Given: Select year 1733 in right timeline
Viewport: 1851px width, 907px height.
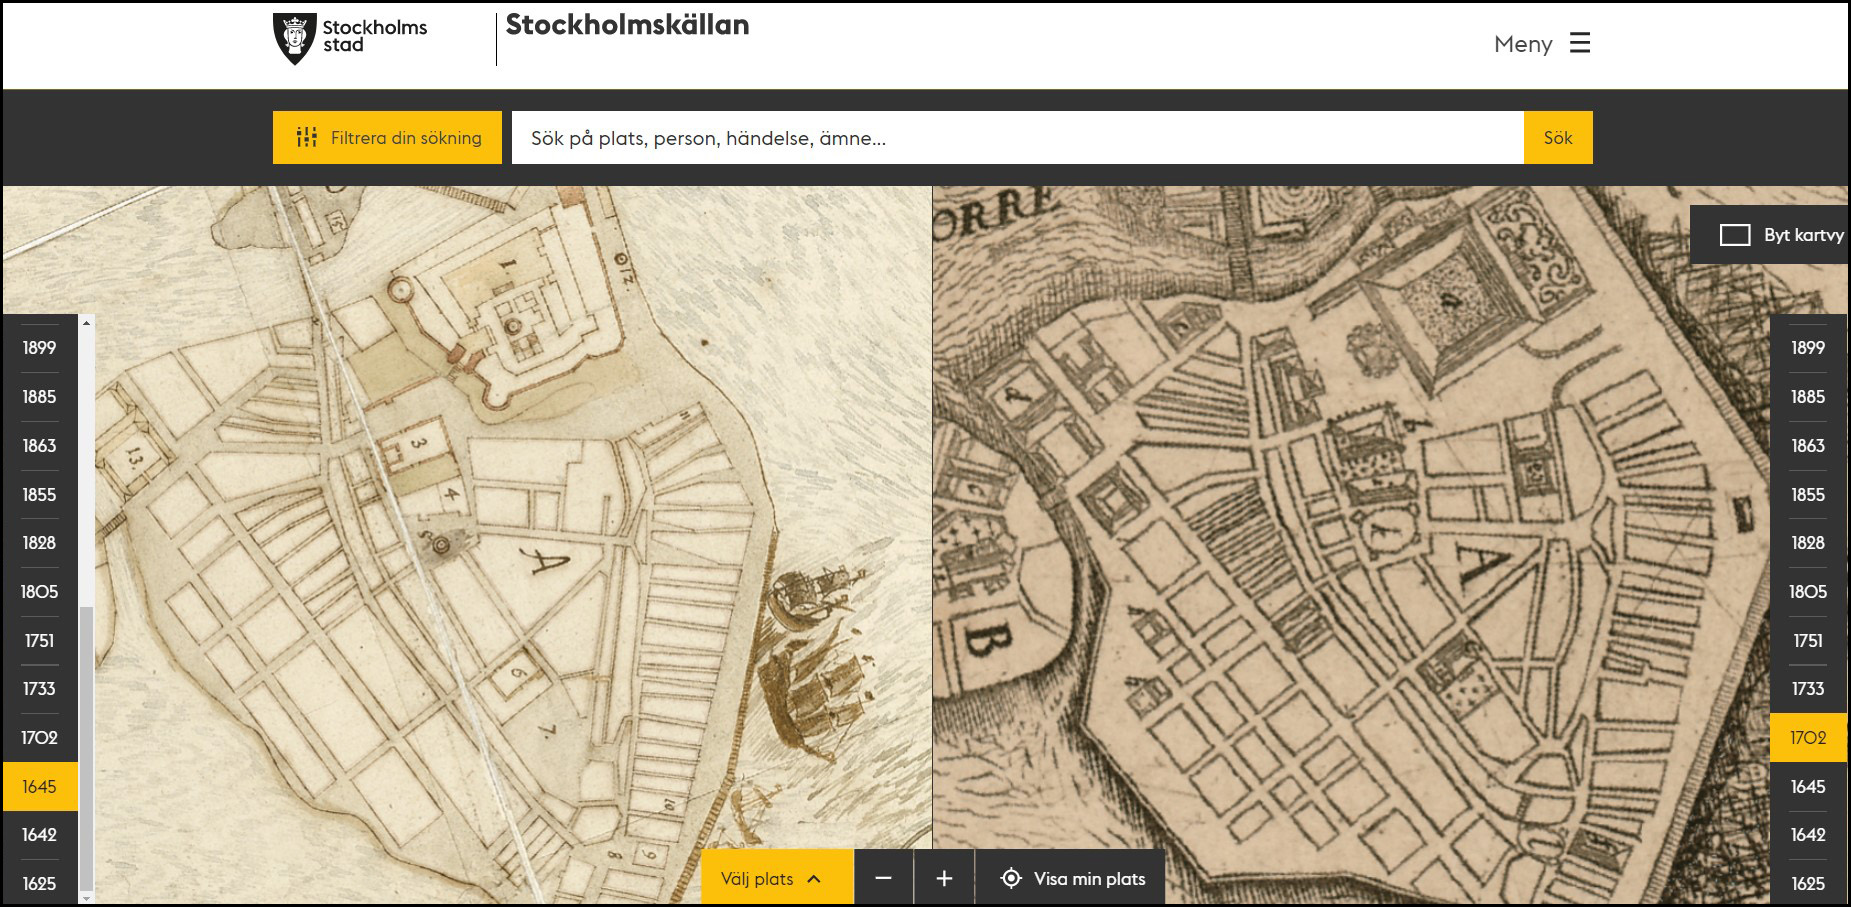Looking at the screenshot, I should pos(1808,688).
